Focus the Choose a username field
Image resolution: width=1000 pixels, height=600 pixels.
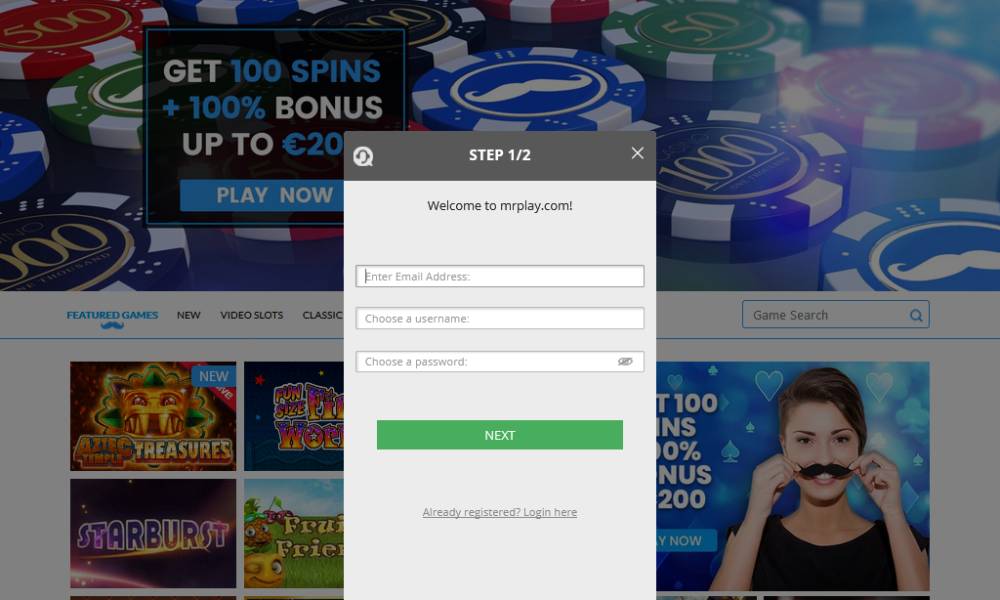tap(500, 318)
